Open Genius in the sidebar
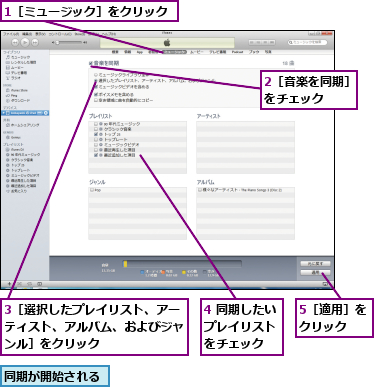 pos(13,137)
